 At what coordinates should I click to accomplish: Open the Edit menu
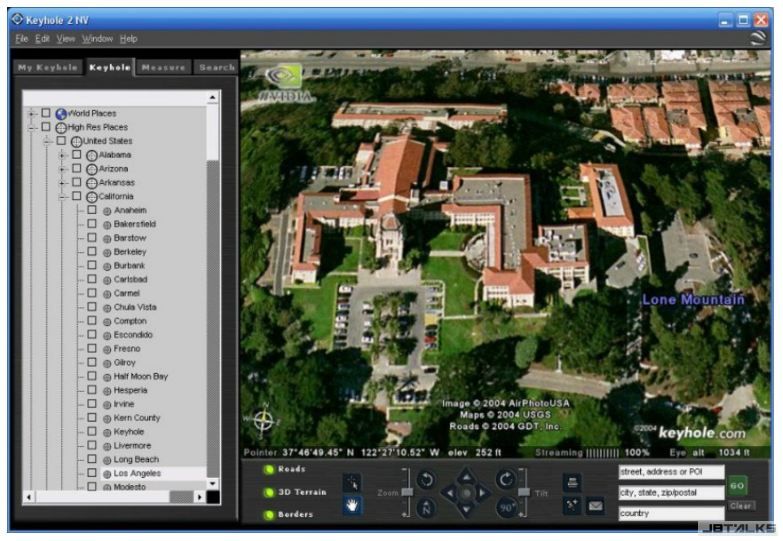pos(42,38)
